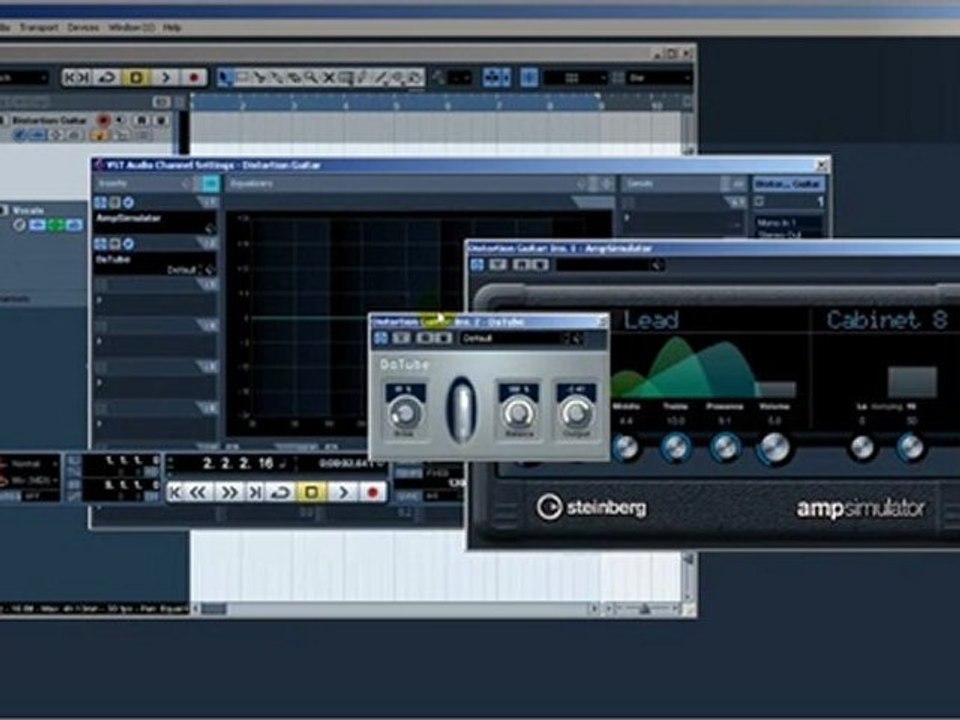Click the Middle knob on AmpSimulator
The height and width of the screenshot is (720, 960).
pyautogui.click(x=625, y=448)
